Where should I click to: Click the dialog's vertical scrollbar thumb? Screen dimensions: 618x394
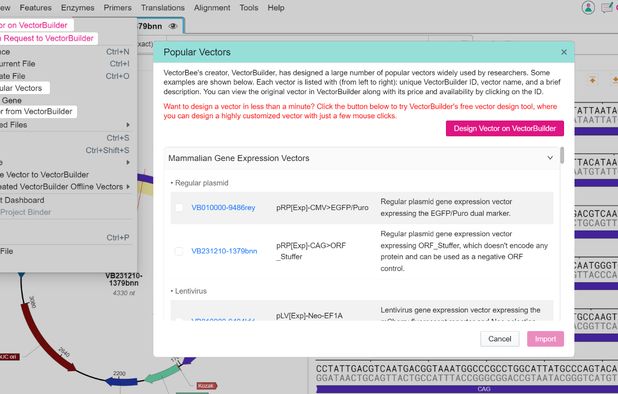coord(562,155)
